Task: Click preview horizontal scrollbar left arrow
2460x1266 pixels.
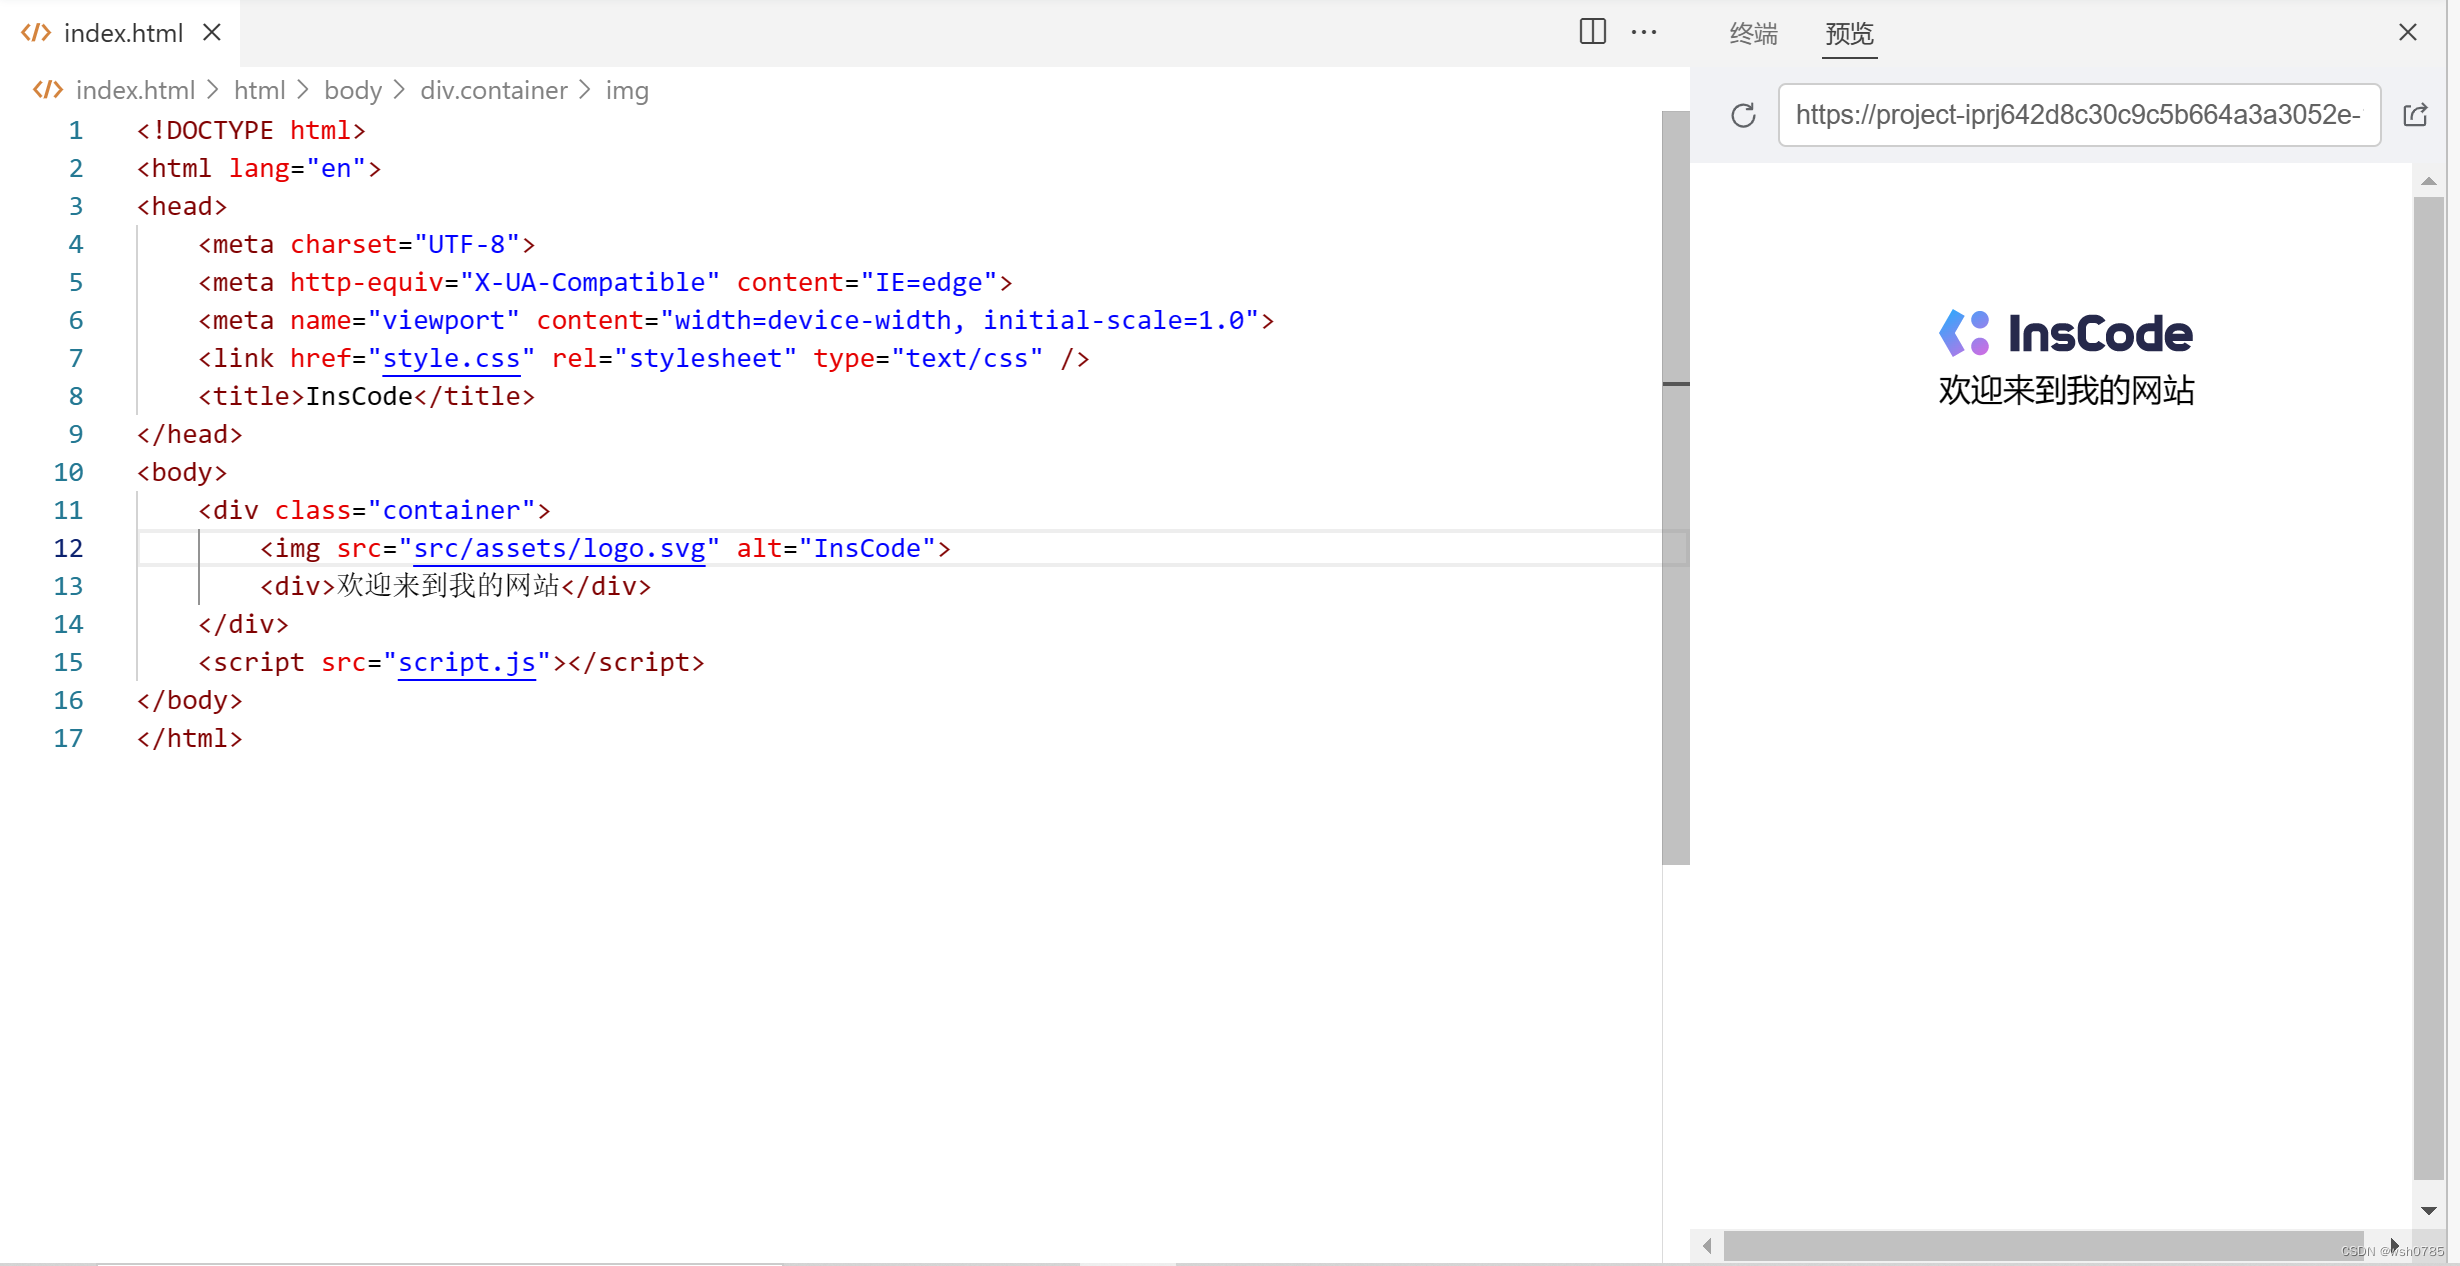Action: click(x=1707, y=1246)
